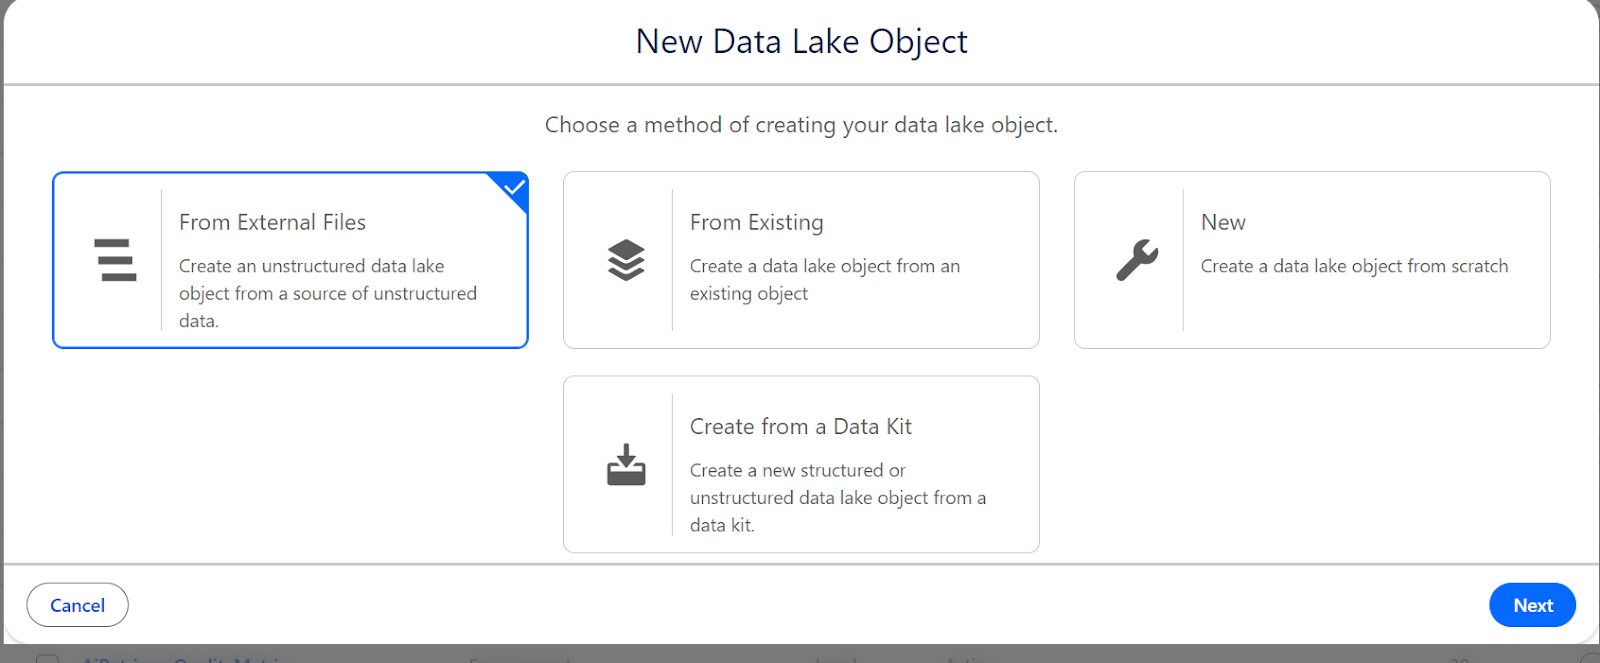
Task: Select "Create from a Data Kit" heading
Action: coord(800,426)
